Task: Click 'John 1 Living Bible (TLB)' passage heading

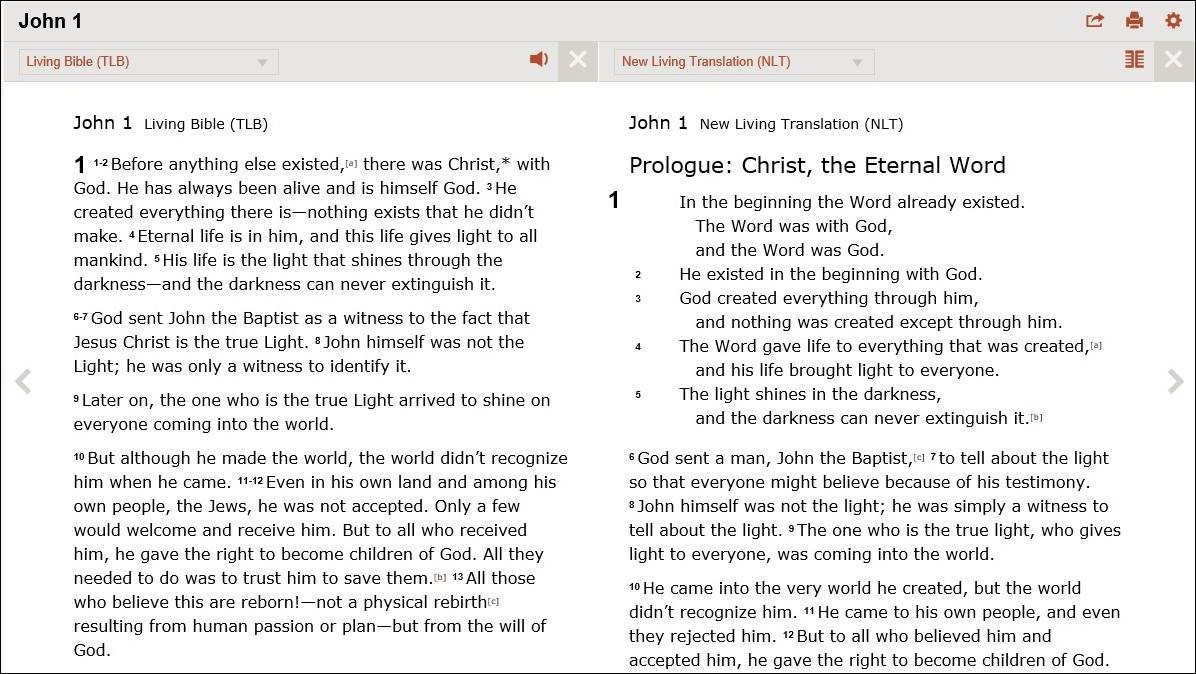Action: click(x=170, y=124)
